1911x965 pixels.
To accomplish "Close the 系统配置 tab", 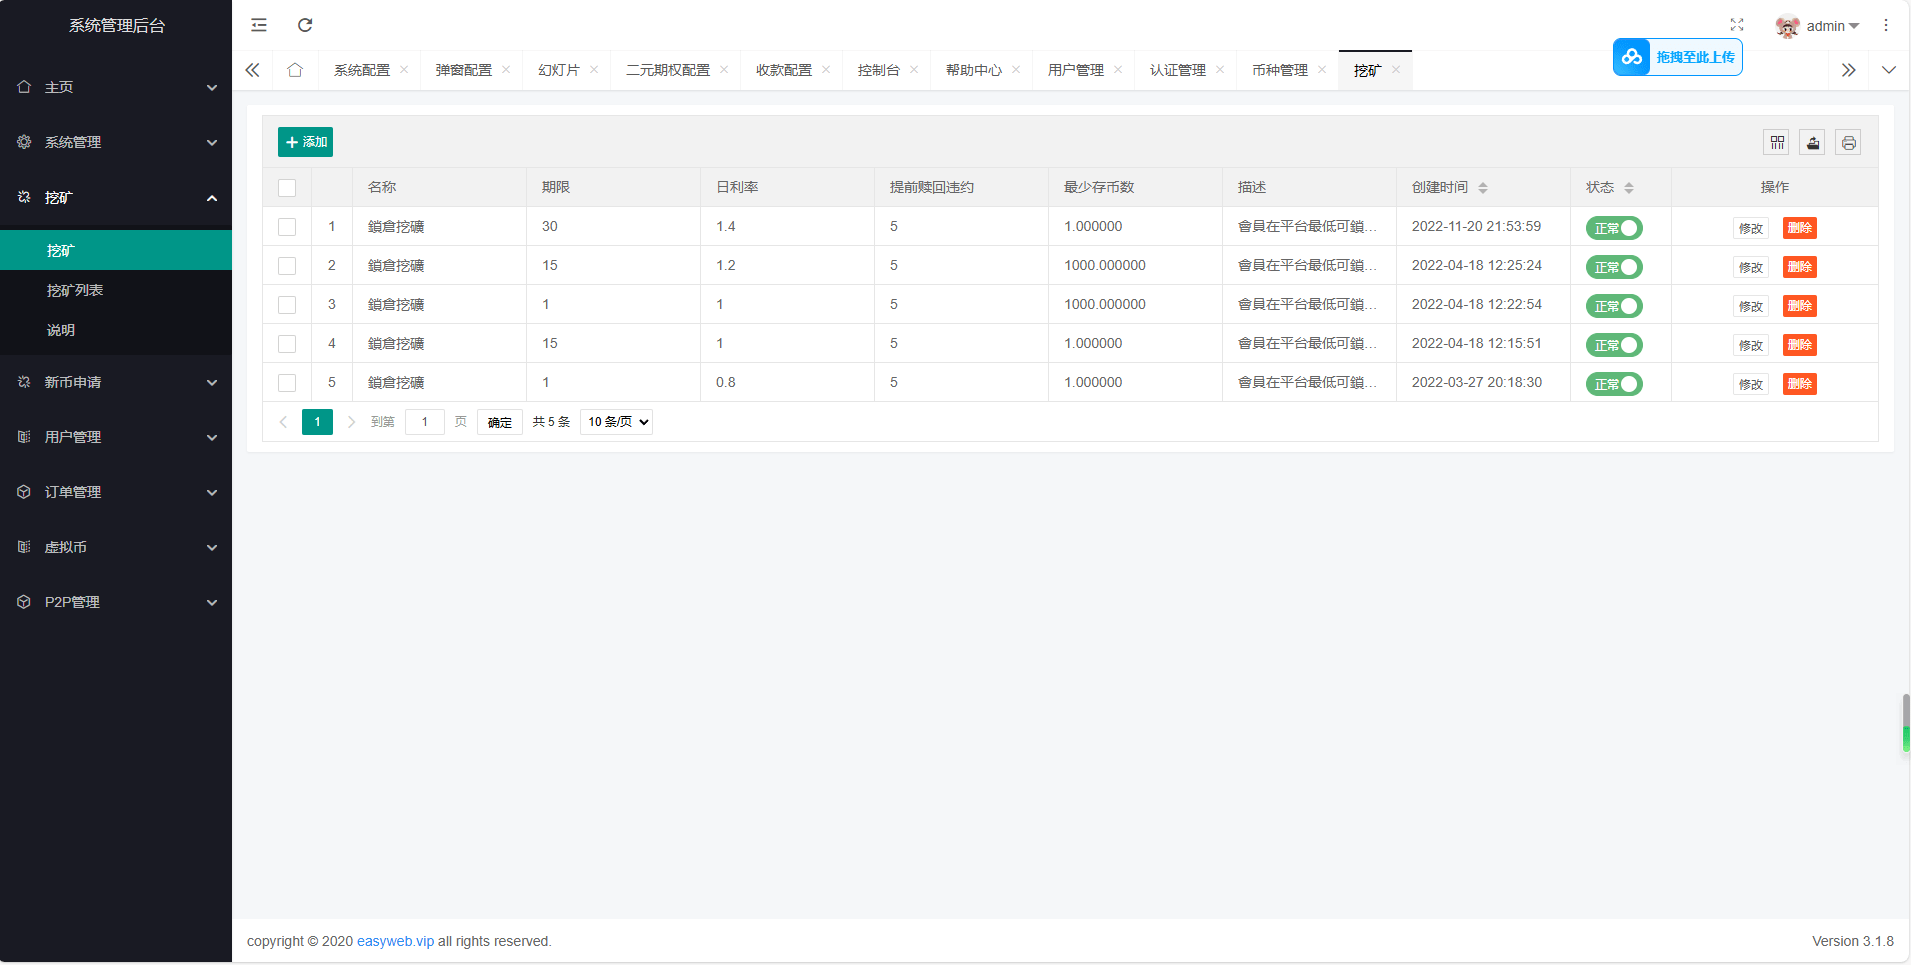I will coord(404,69).
